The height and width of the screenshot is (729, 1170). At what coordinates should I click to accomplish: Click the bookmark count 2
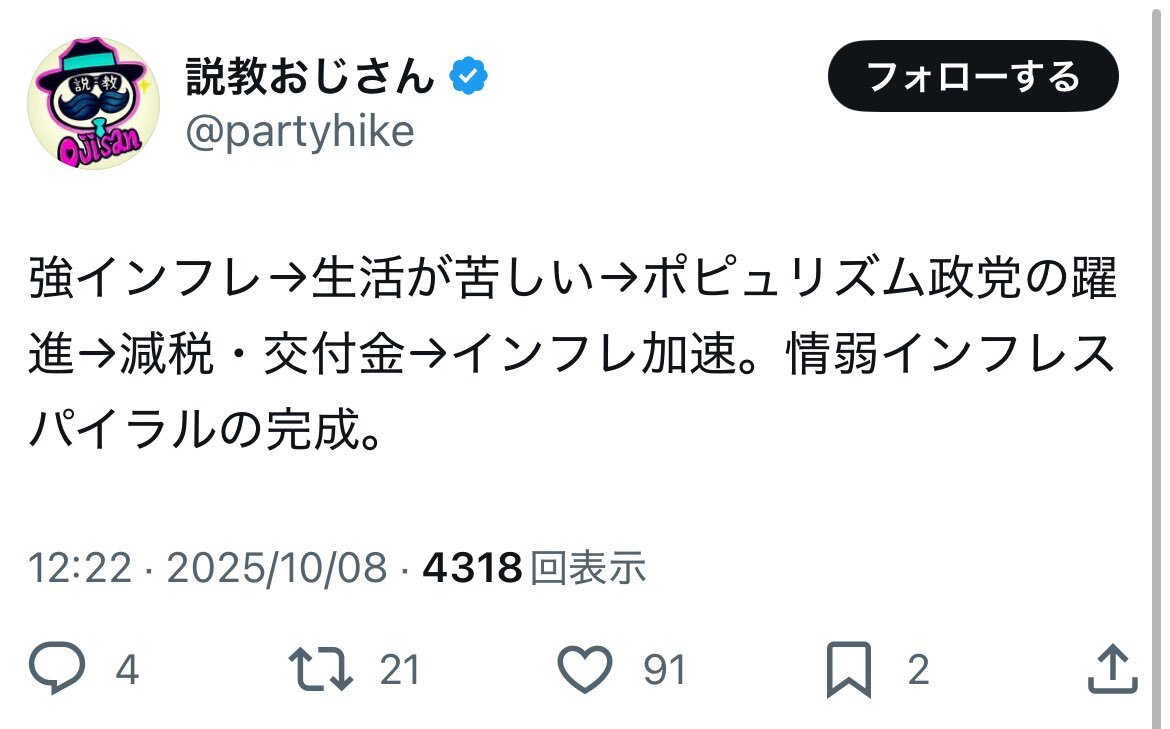pyautogui.click(x=918, y=669)
